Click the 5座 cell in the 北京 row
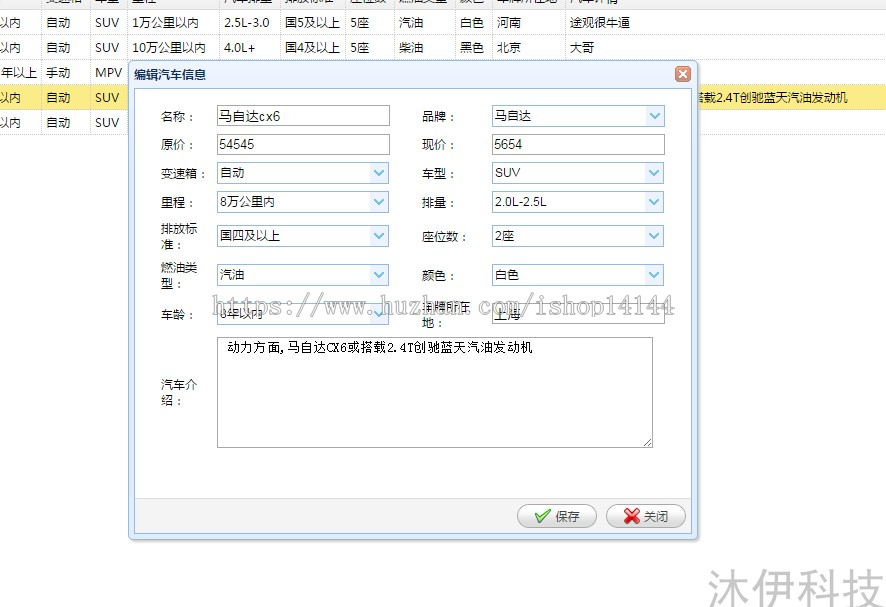Viewport: 886px width, 607px height. coord(359,47)
